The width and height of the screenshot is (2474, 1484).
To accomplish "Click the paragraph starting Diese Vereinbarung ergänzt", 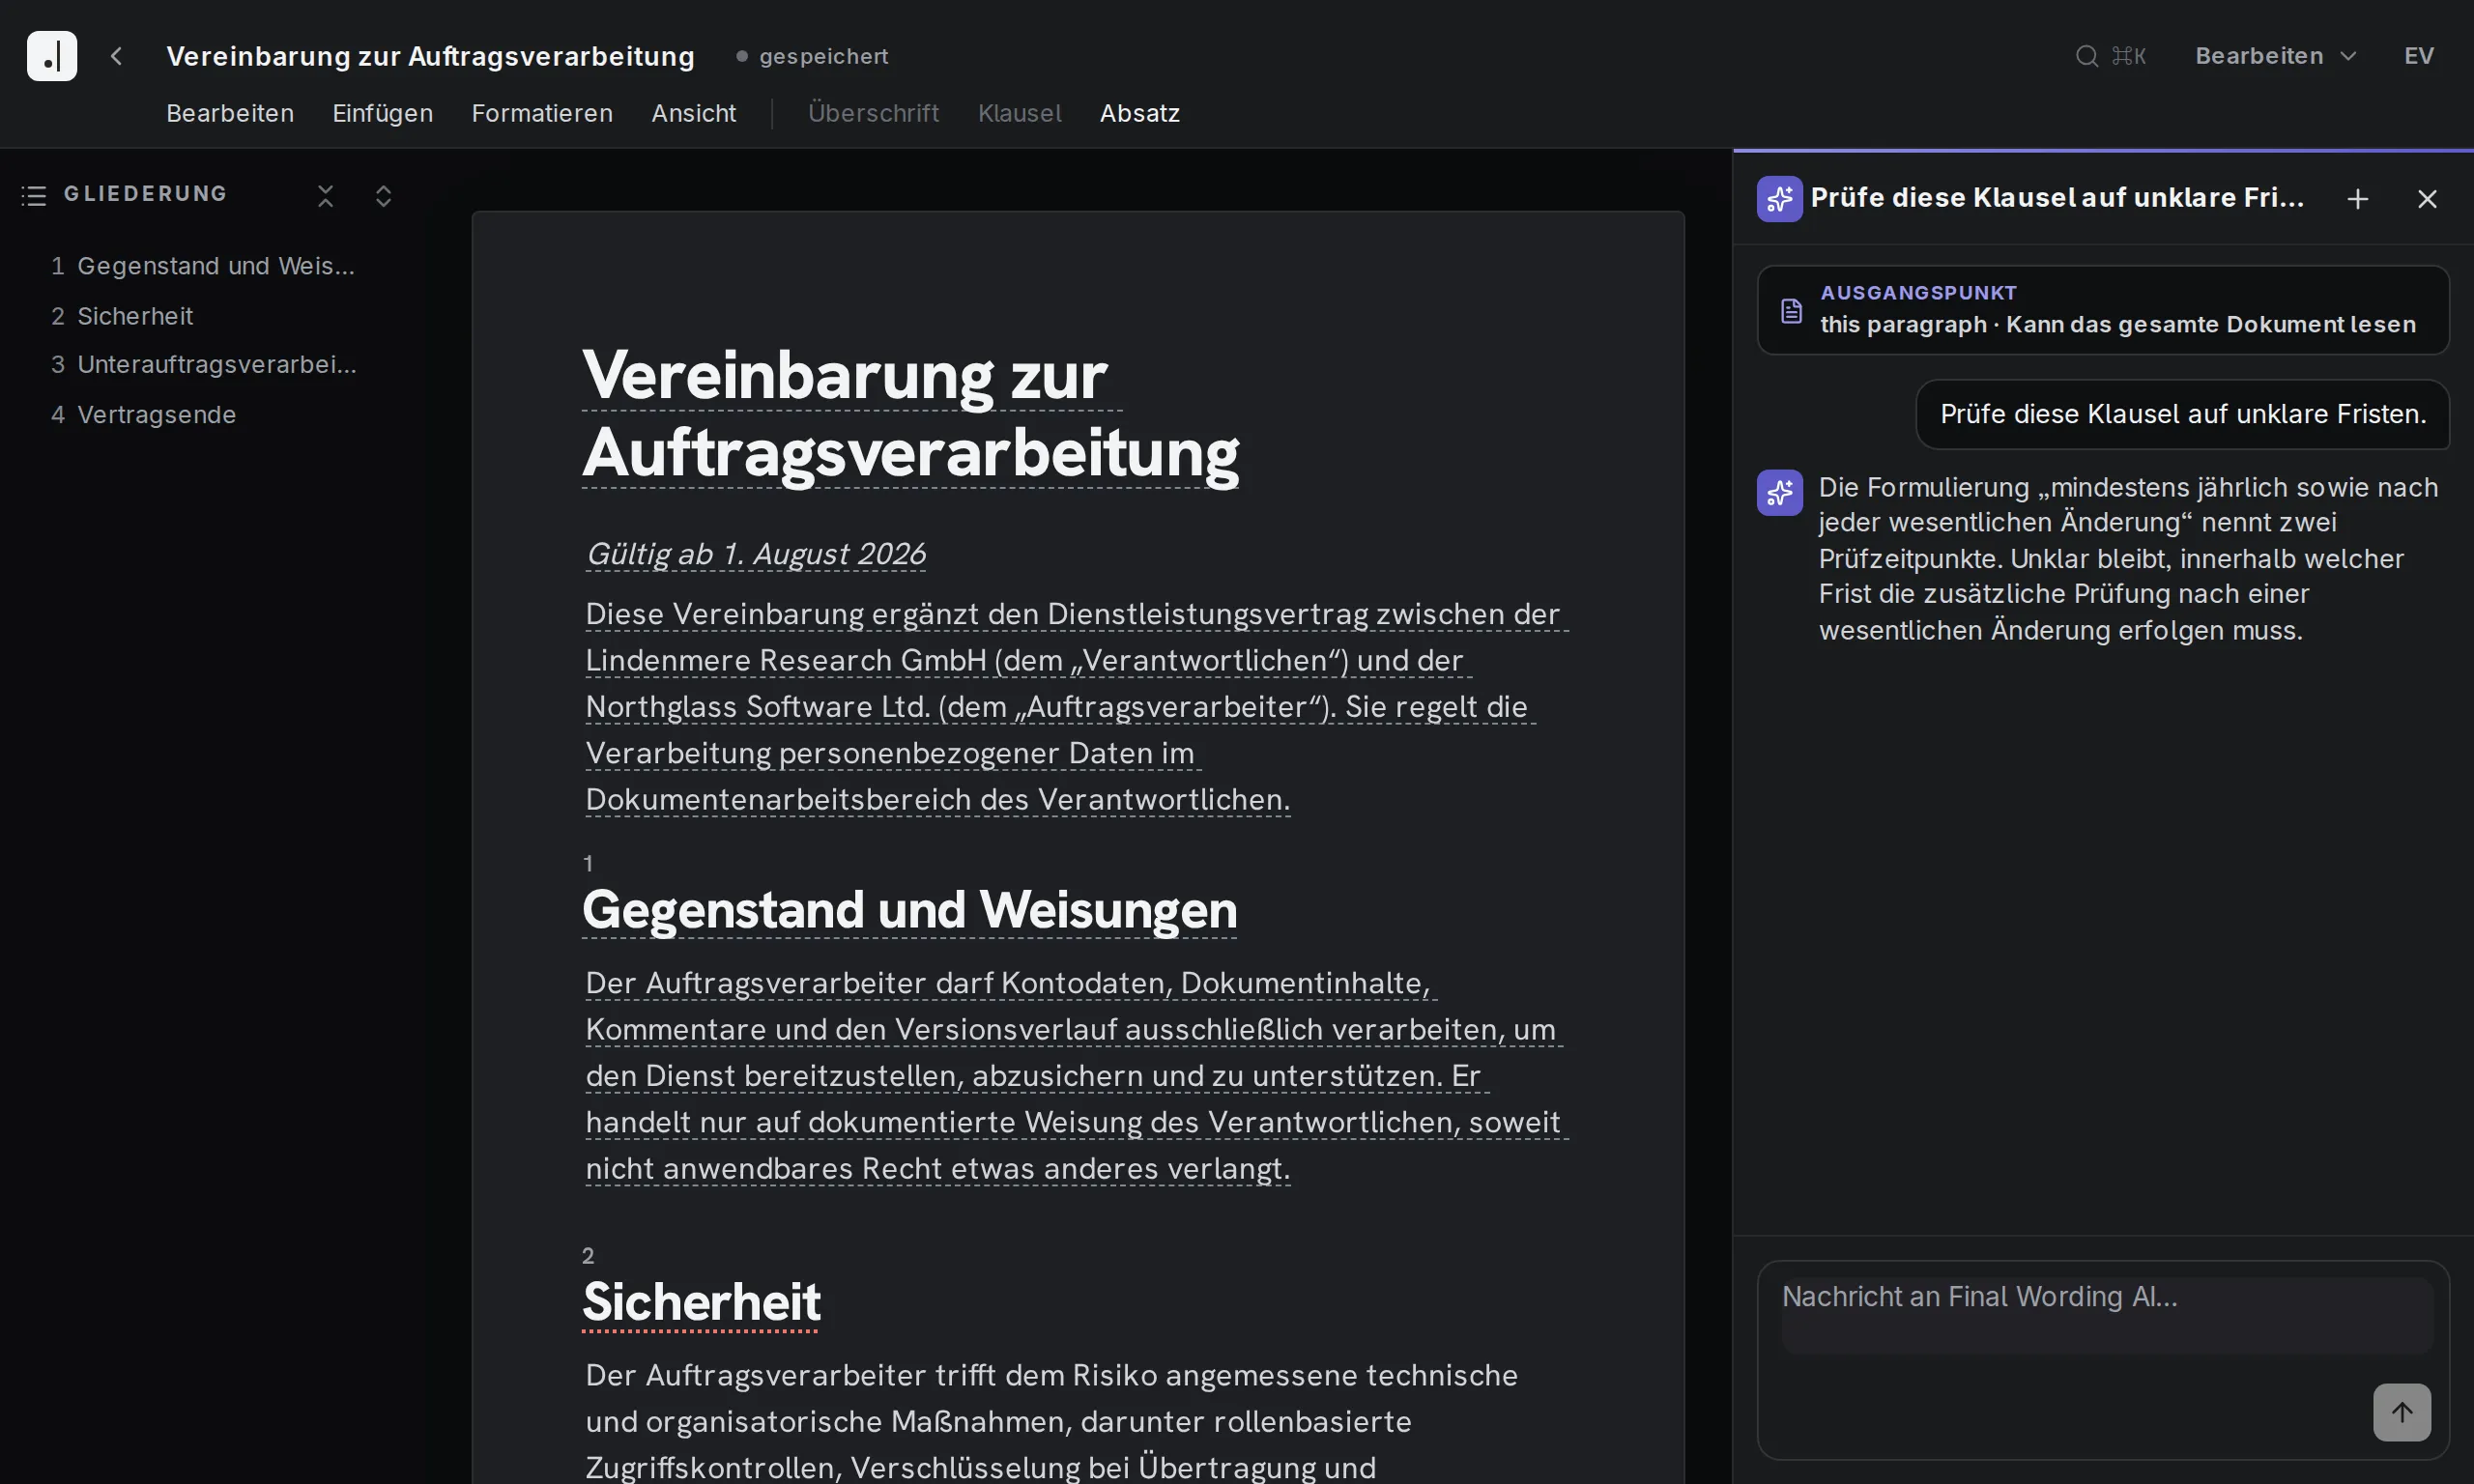I will pos(1077,706).
